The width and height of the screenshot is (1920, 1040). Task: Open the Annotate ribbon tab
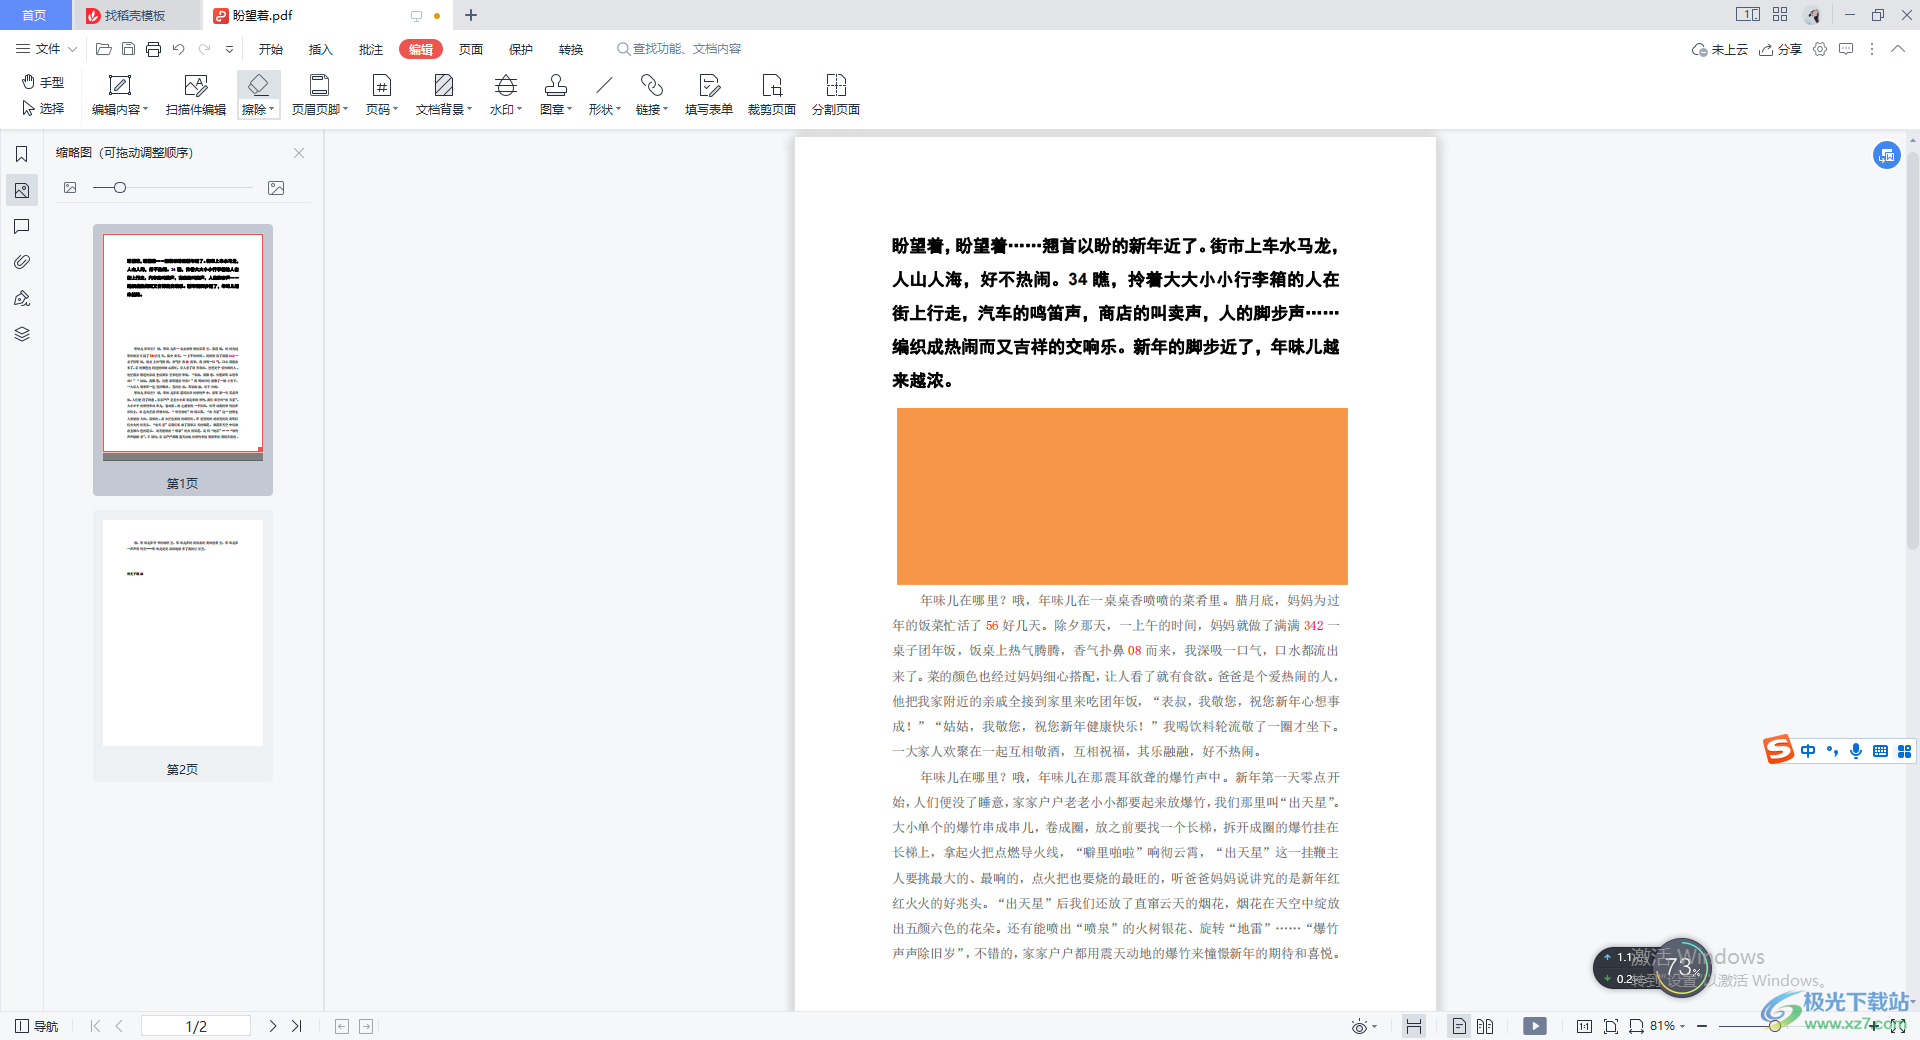point(371,49)
